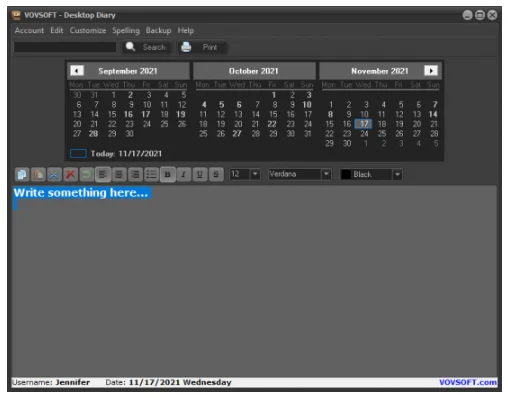Select November 8 in calendar
Screen dimensions: 508x398
(330, 114)
